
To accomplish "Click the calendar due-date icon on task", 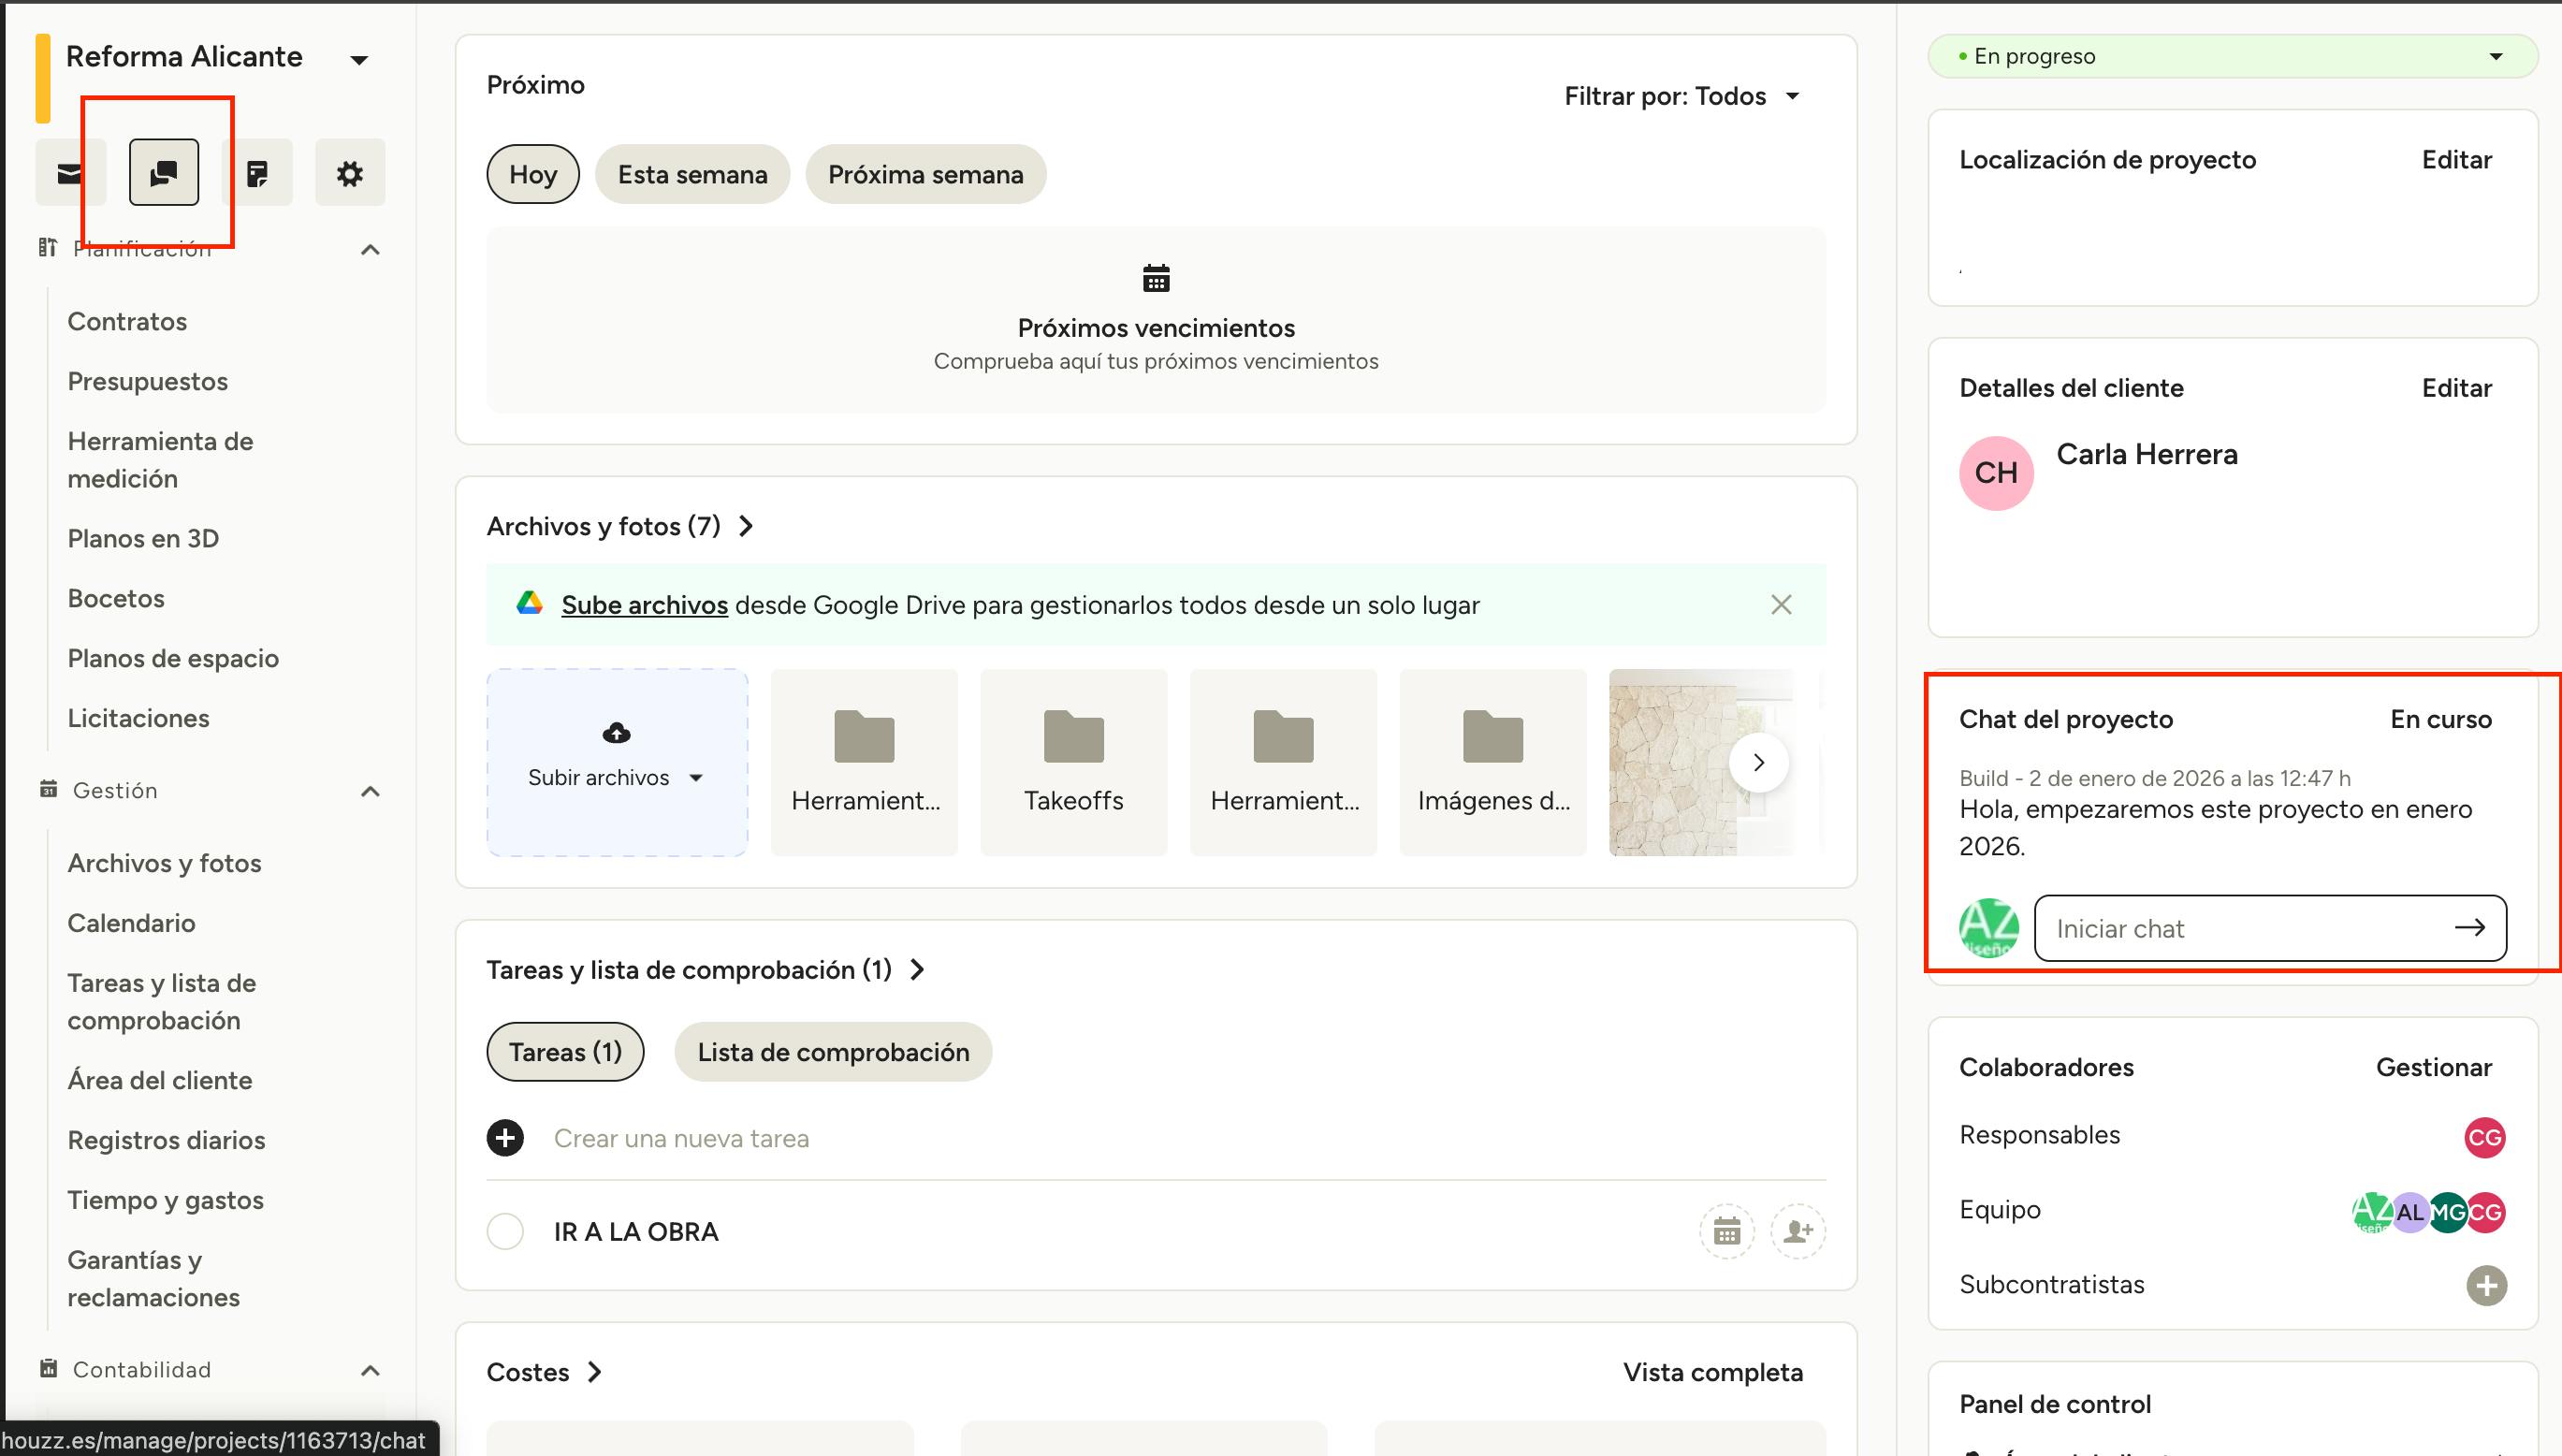I will [x=1726, y=1231].
